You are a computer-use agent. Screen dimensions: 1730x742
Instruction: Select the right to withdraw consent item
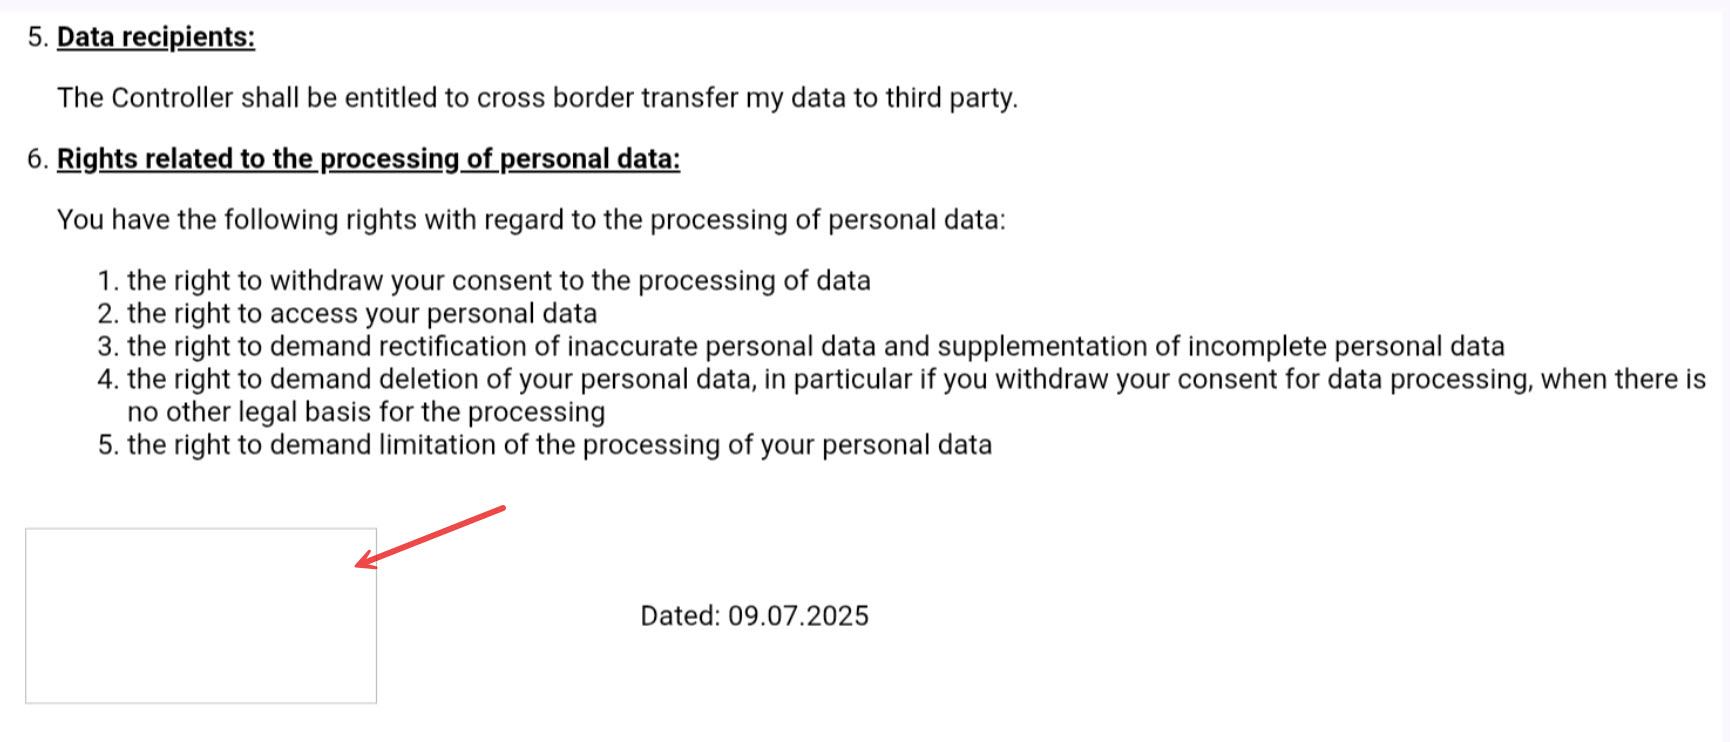pyautogui.click(x=498, y=281)
